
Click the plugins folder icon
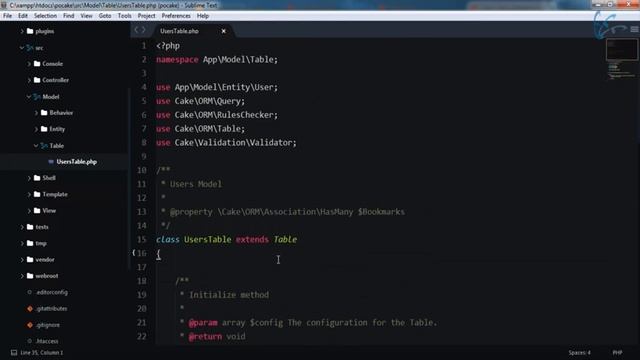pos(30,31)
